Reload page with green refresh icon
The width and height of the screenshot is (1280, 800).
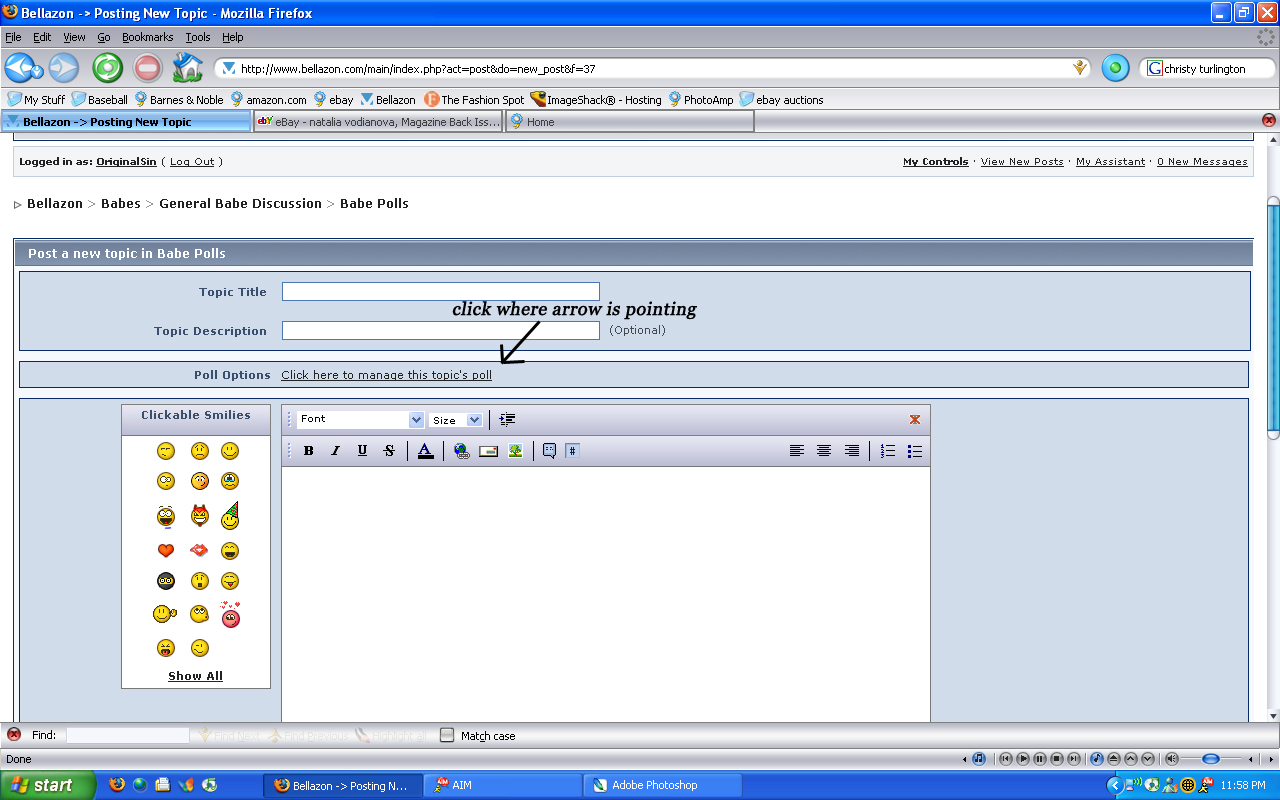click(x=107, y=68)
